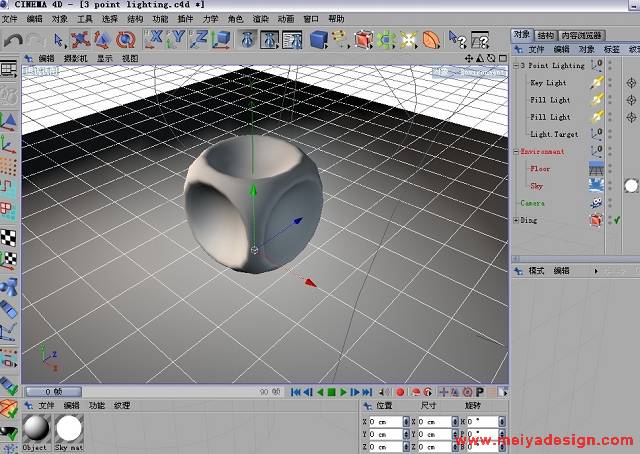Toggle the X axis lock
The width and height of the screenshot is (640, 454).
[x=154, y=40]
